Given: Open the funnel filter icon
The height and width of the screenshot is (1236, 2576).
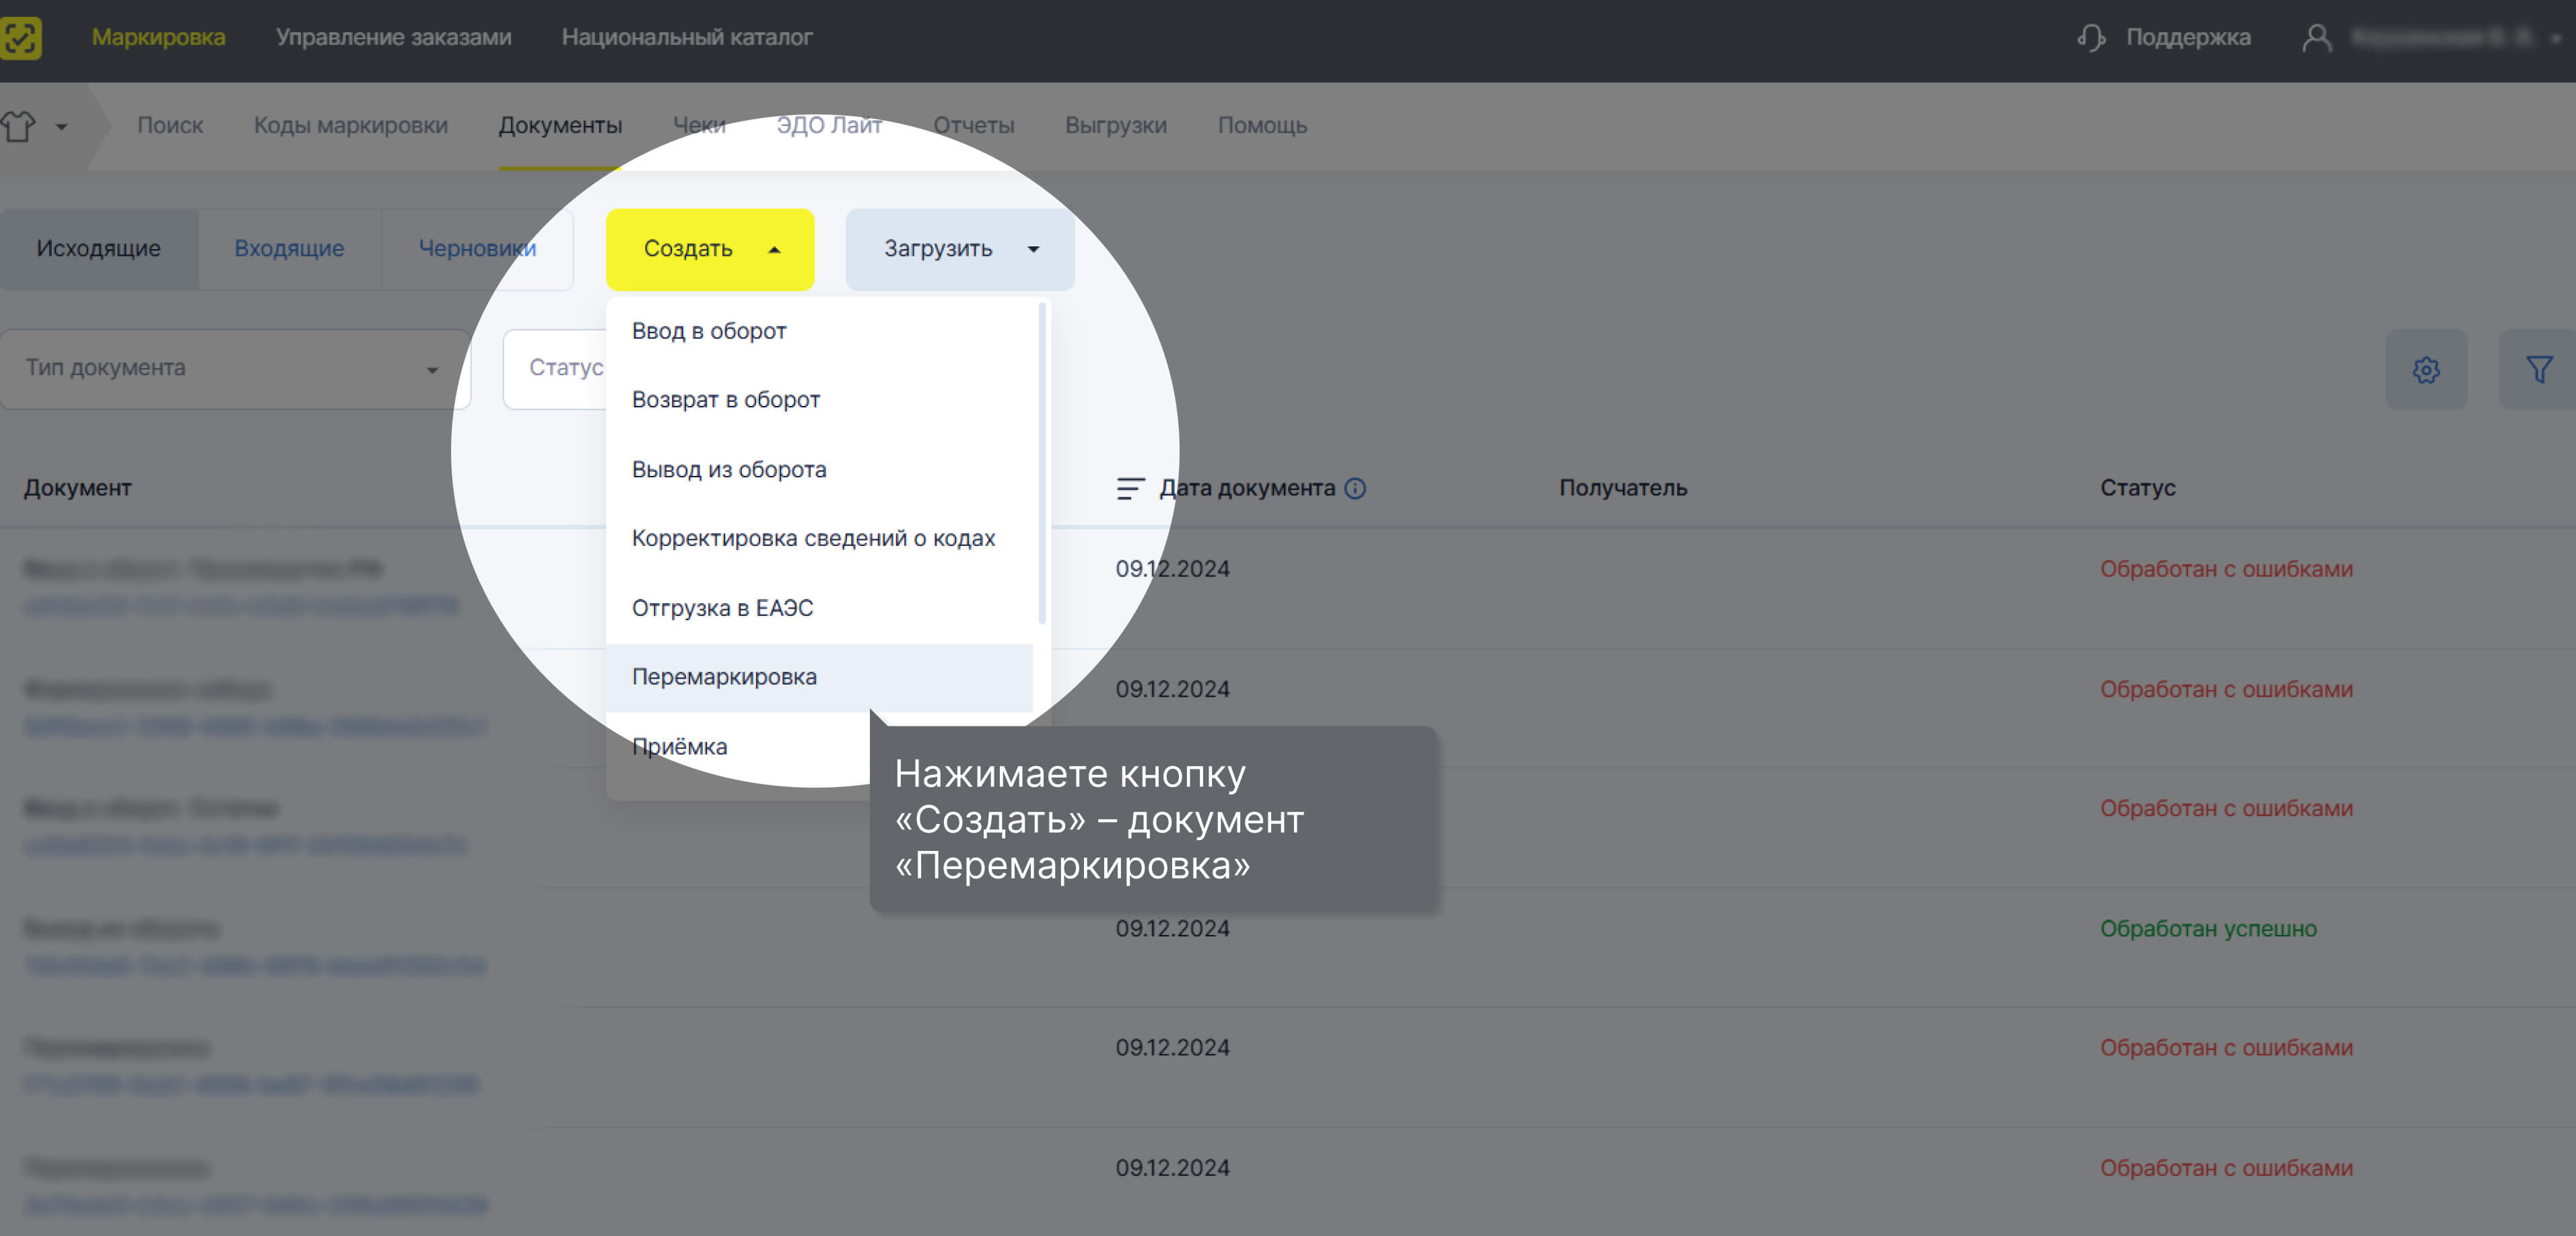Looking at the screenshot, I should click(2538, 369).
